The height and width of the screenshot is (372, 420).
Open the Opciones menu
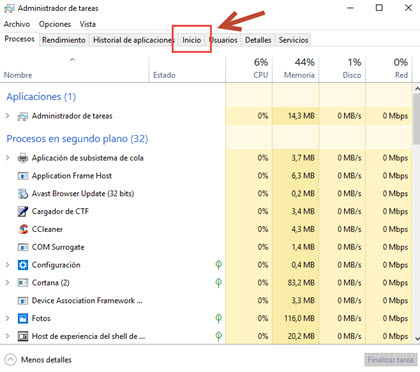click(x=55, y=24)
